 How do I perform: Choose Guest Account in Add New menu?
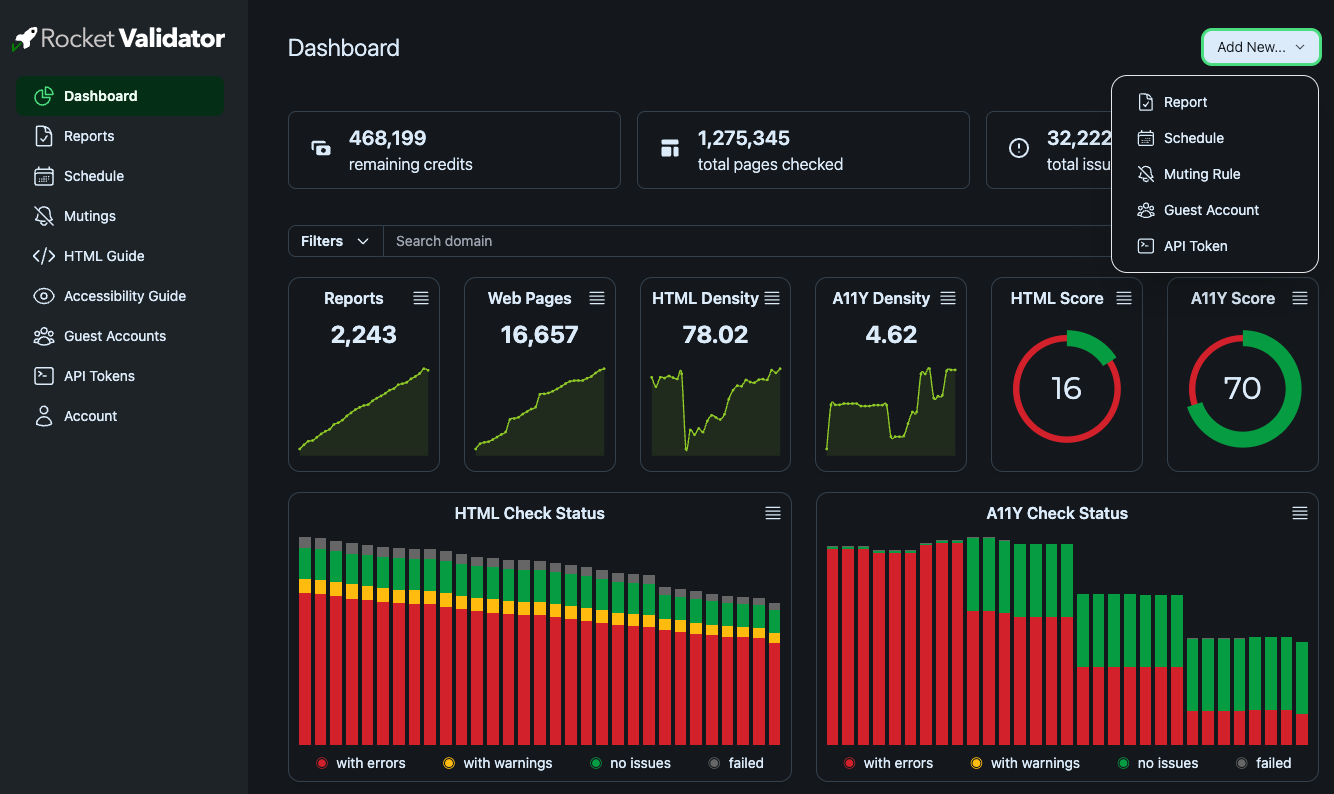click(1215, 210)
